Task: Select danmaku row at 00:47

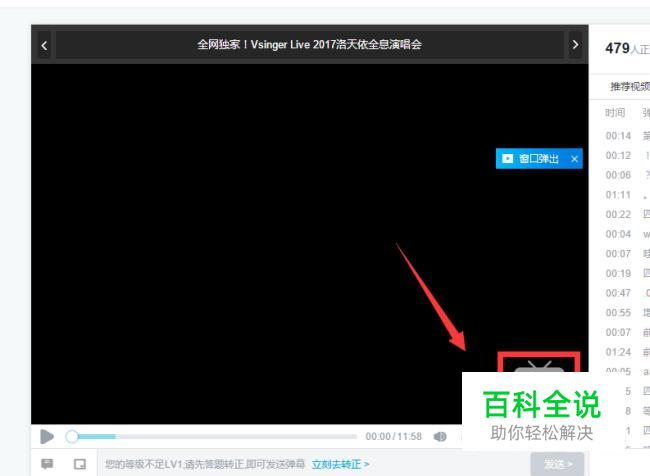Action: [x=627, y=293]
